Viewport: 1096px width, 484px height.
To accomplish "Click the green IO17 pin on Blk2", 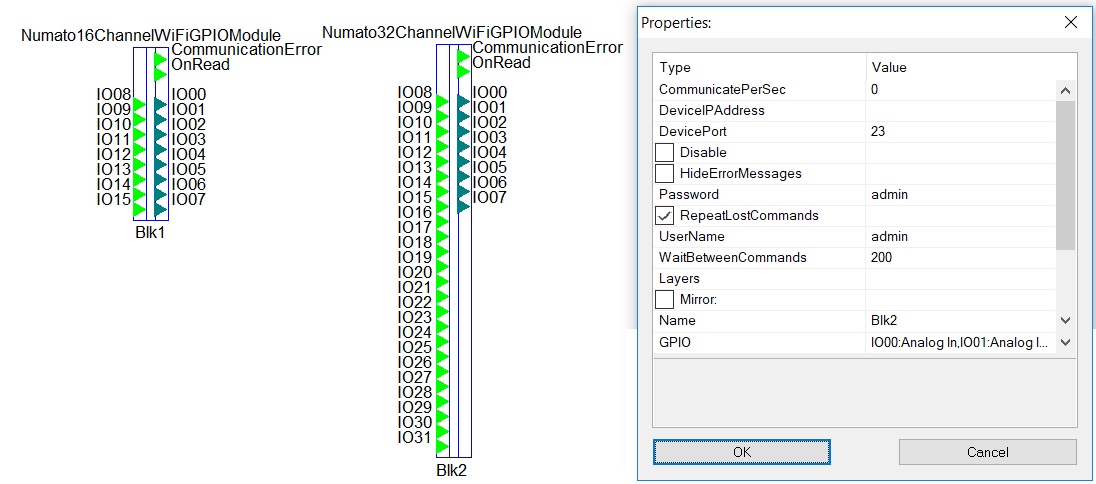I will (442, 236).
